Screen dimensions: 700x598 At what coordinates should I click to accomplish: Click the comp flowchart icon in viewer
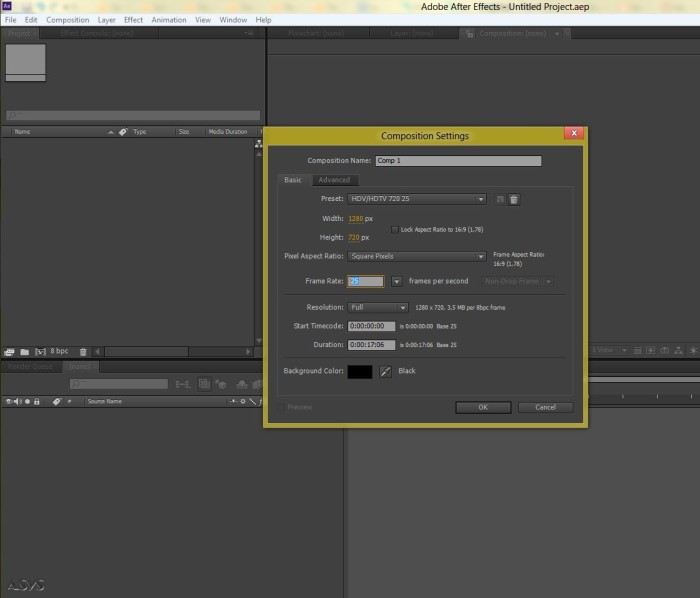[x=679, y=351]
